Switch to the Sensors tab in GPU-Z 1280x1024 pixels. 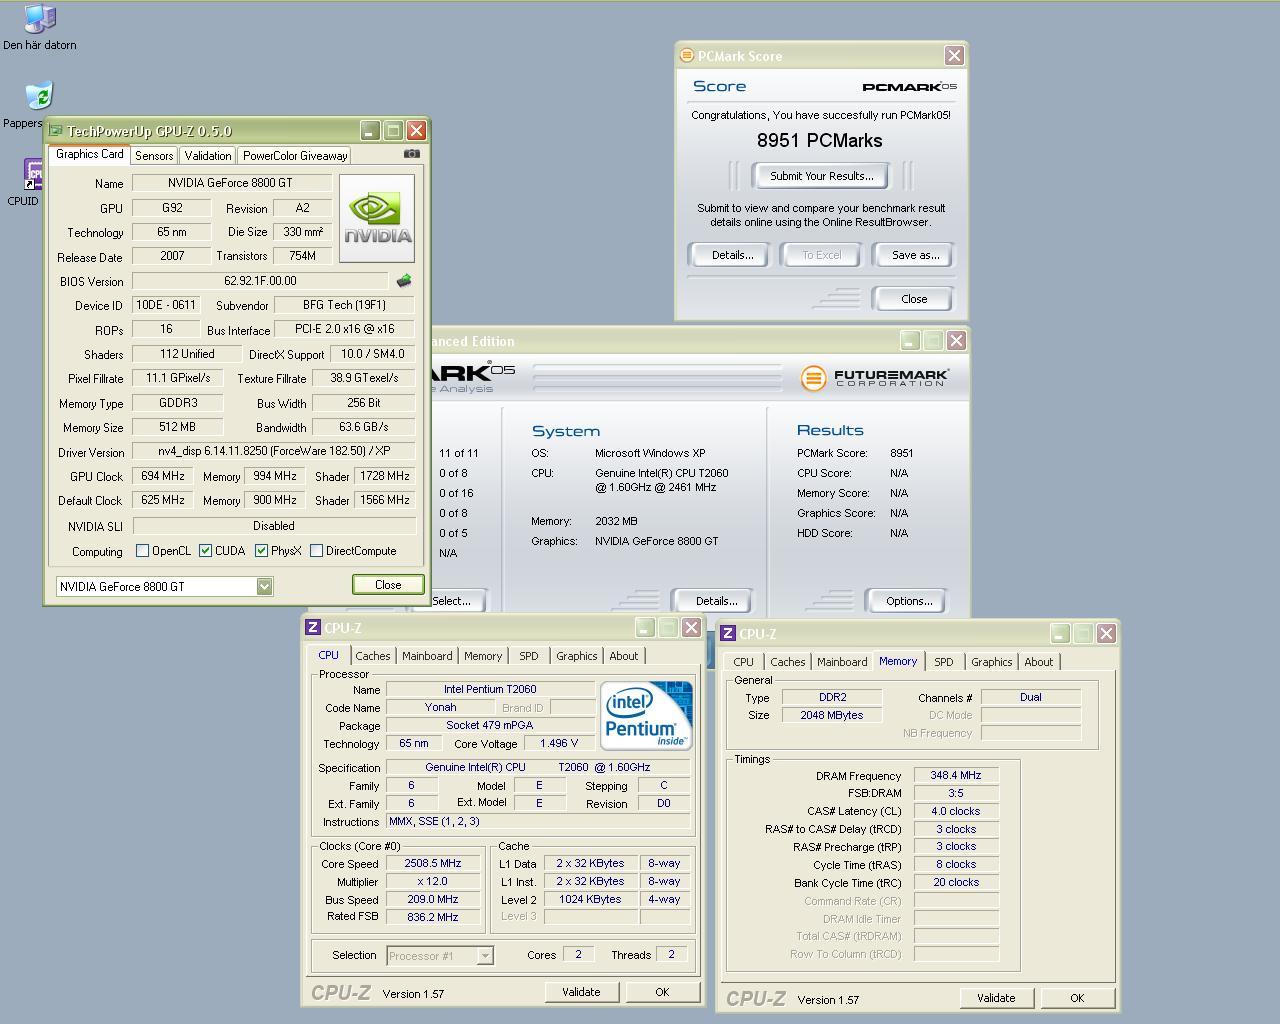coord(154,156)
